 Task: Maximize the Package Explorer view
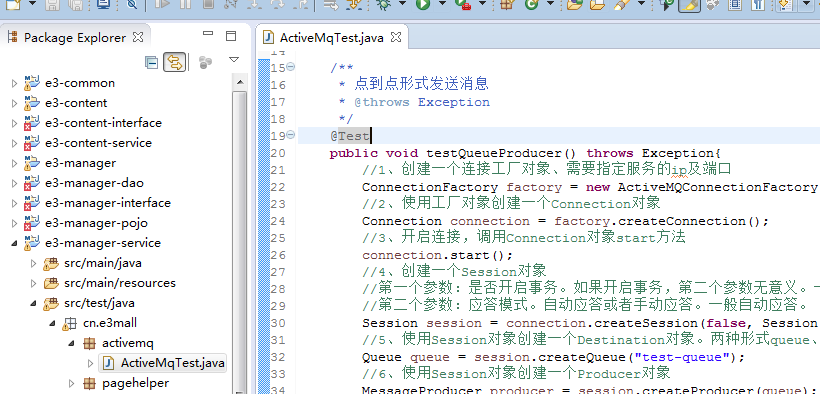231,36
